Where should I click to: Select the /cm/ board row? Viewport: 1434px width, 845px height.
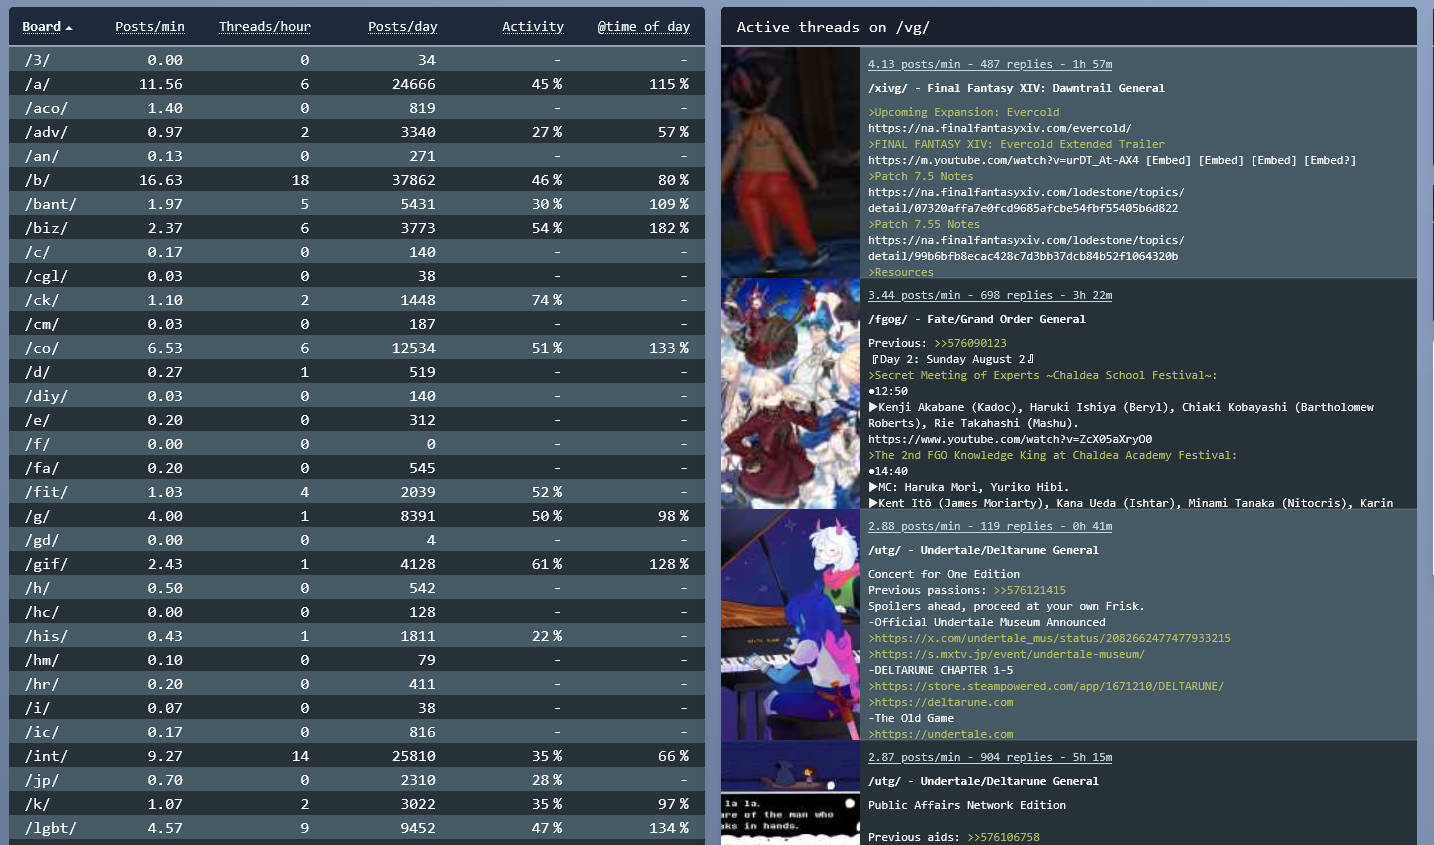pyautogui.click(x=357, y=324)
